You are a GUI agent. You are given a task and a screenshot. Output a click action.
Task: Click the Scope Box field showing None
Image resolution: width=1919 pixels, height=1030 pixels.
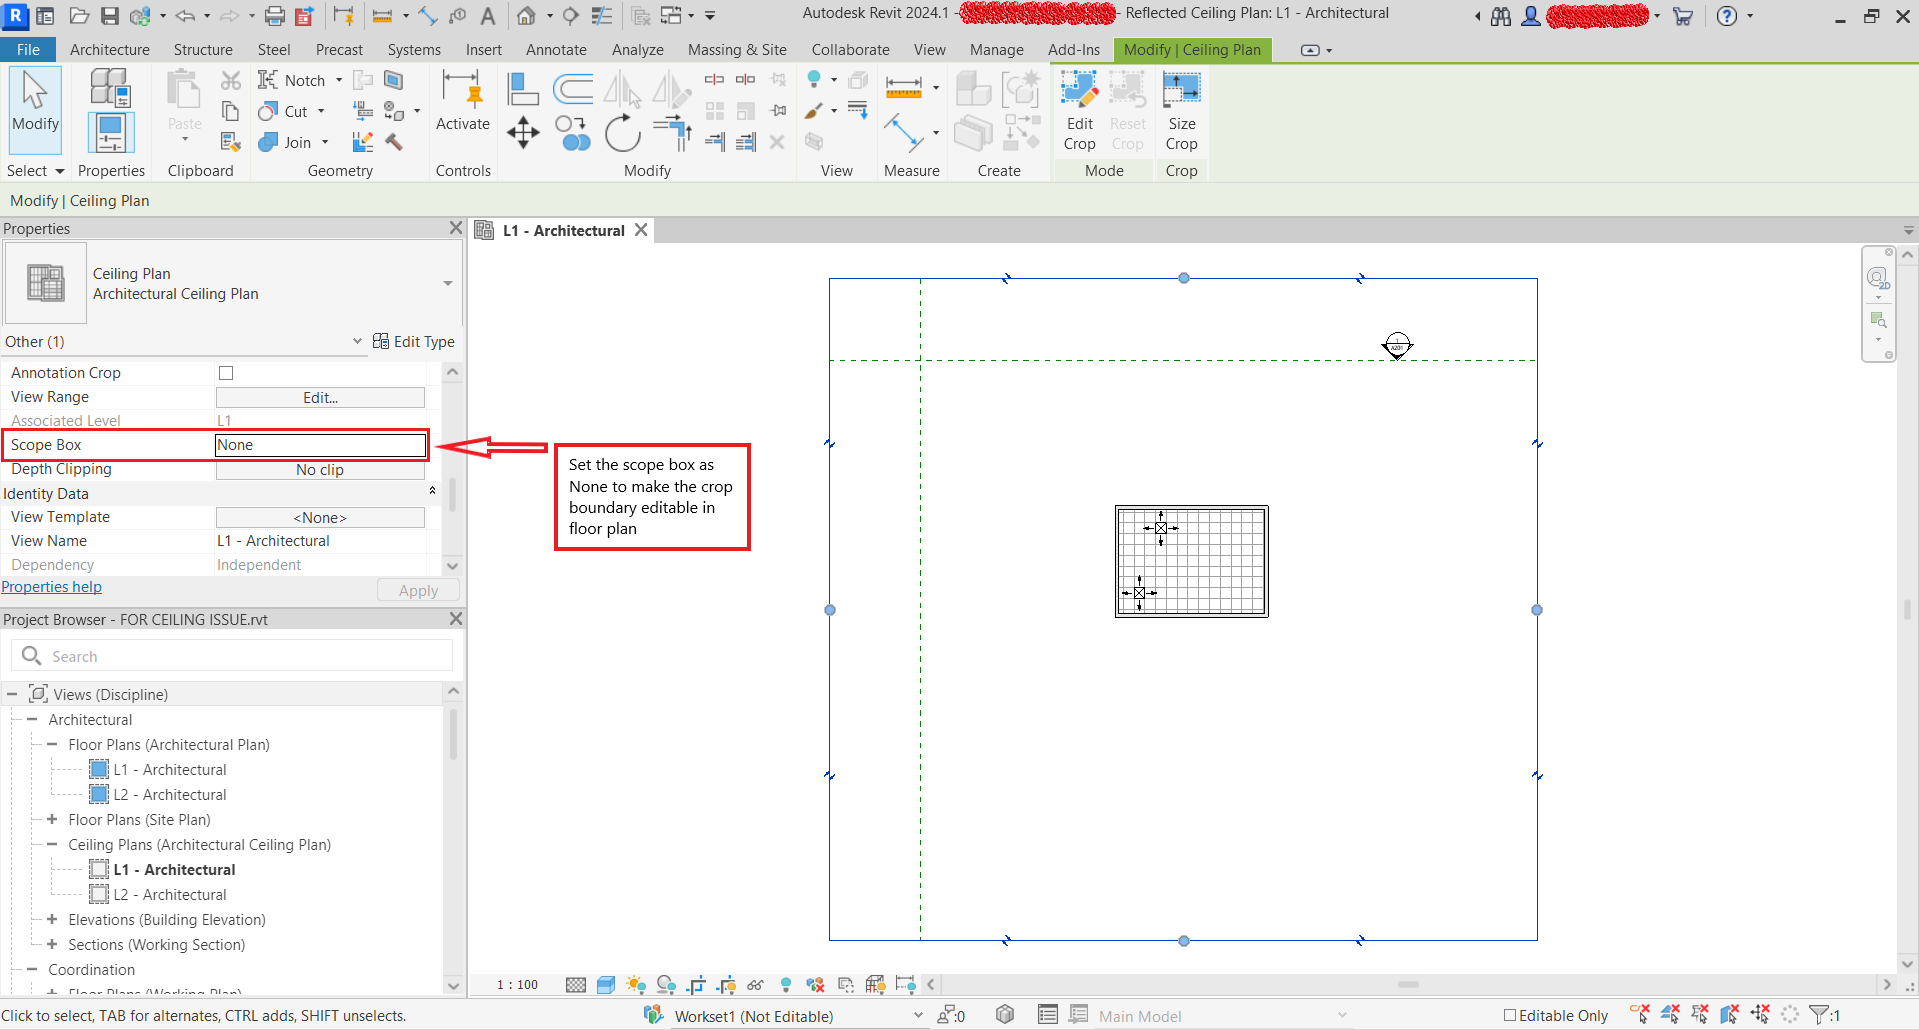(319, 444)
